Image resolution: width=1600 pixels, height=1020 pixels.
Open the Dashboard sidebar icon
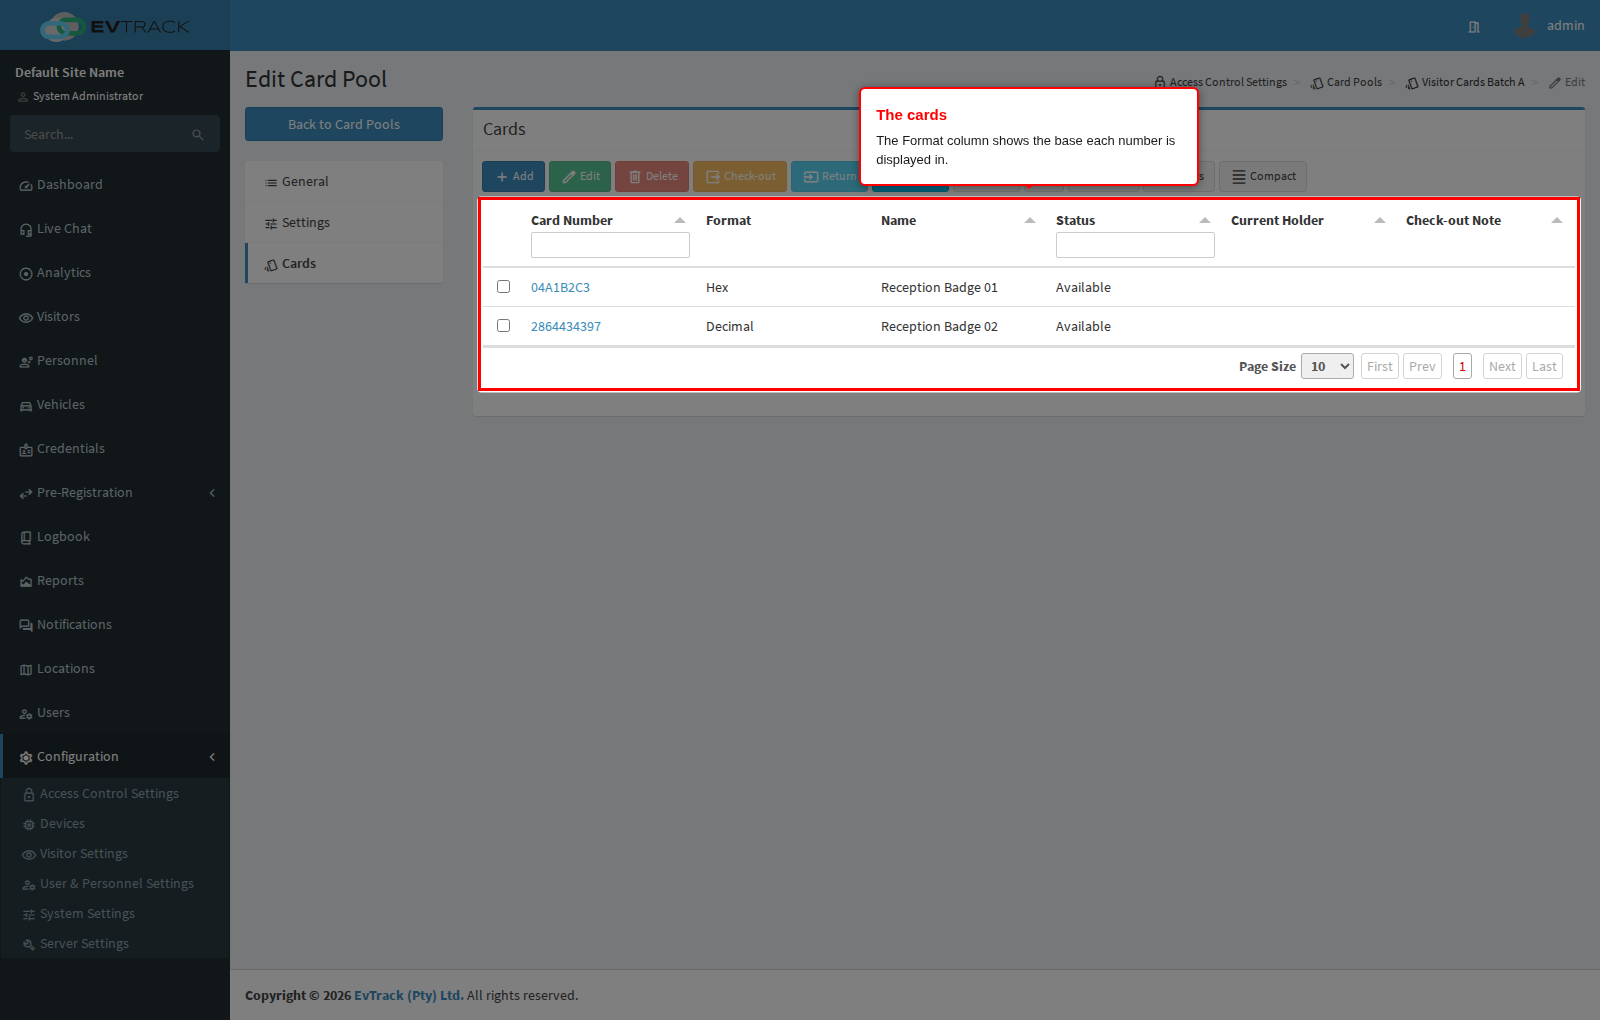click(x=26, y=186)
